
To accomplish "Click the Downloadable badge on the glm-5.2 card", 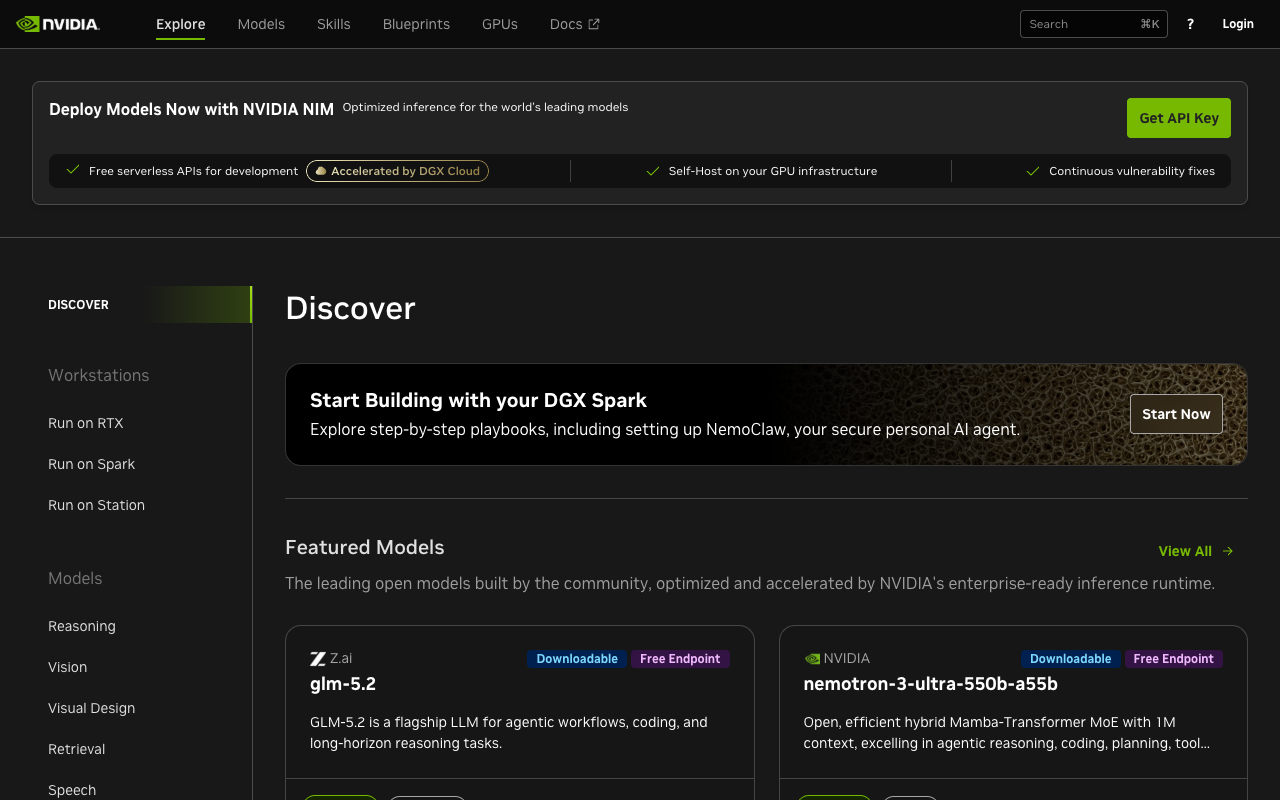I will click(x=577, y=659).
